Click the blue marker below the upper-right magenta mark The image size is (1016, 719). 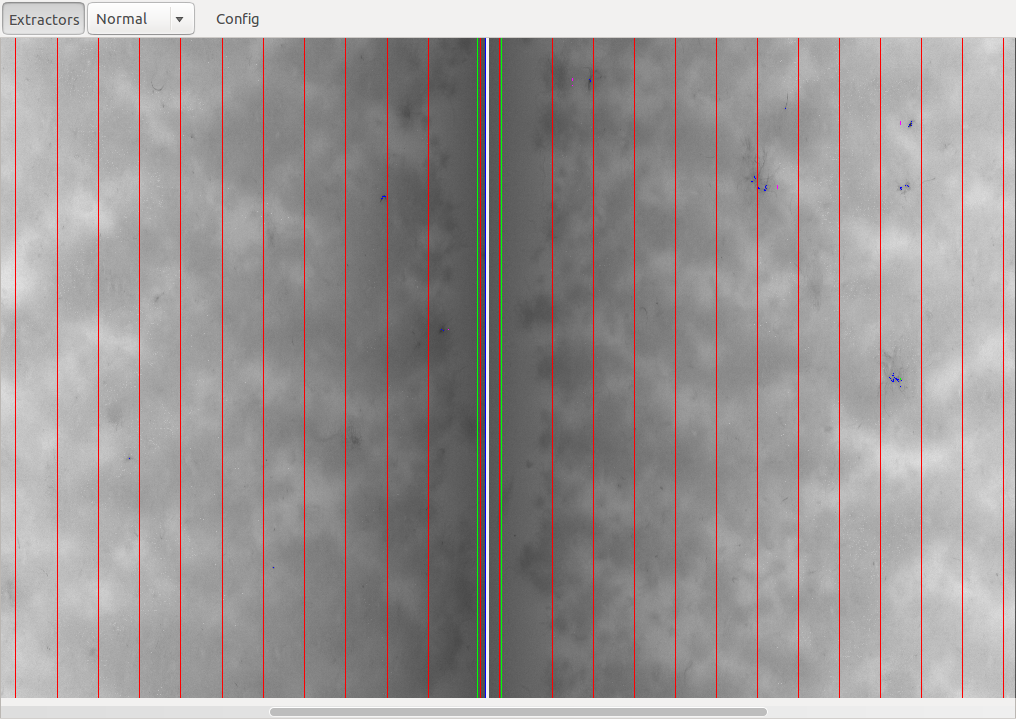click(x=904, y=187)
